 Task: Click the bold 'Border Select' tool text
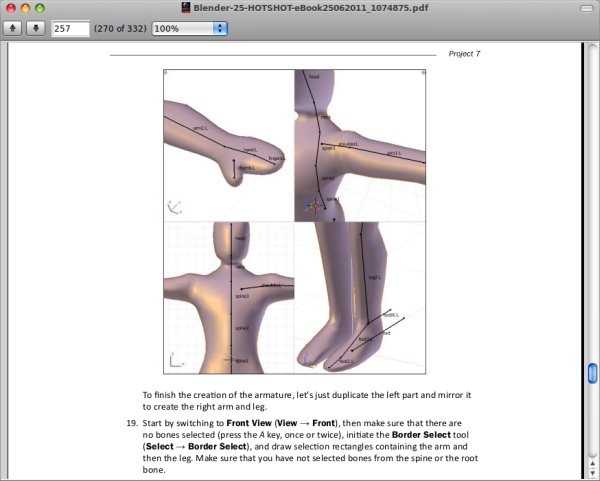(x=421, y=435)
